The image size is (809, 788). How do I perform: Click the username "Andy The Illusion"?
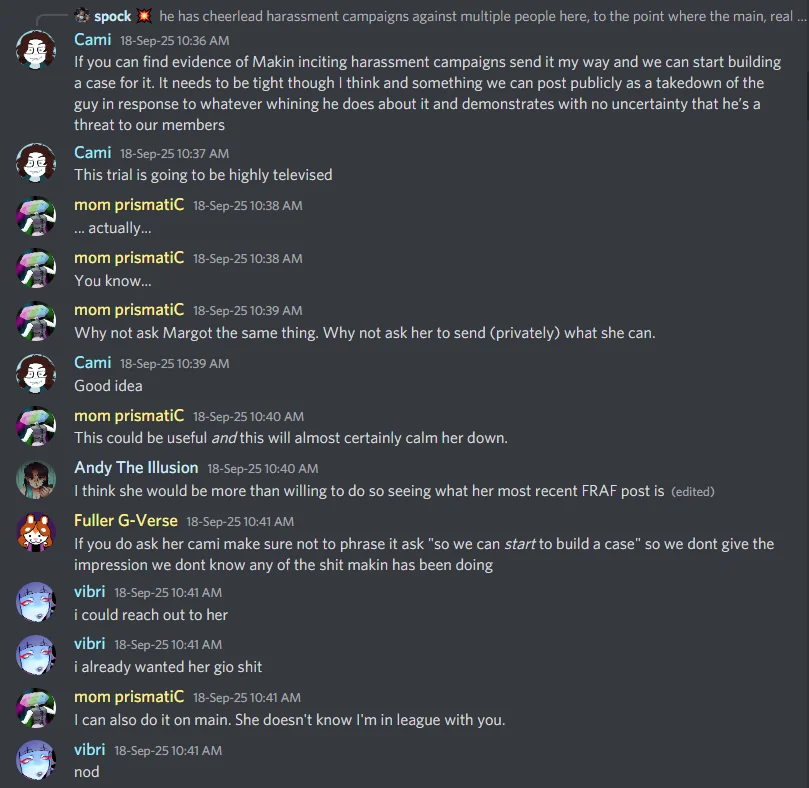pyautogui.click(x=136, y=468)
